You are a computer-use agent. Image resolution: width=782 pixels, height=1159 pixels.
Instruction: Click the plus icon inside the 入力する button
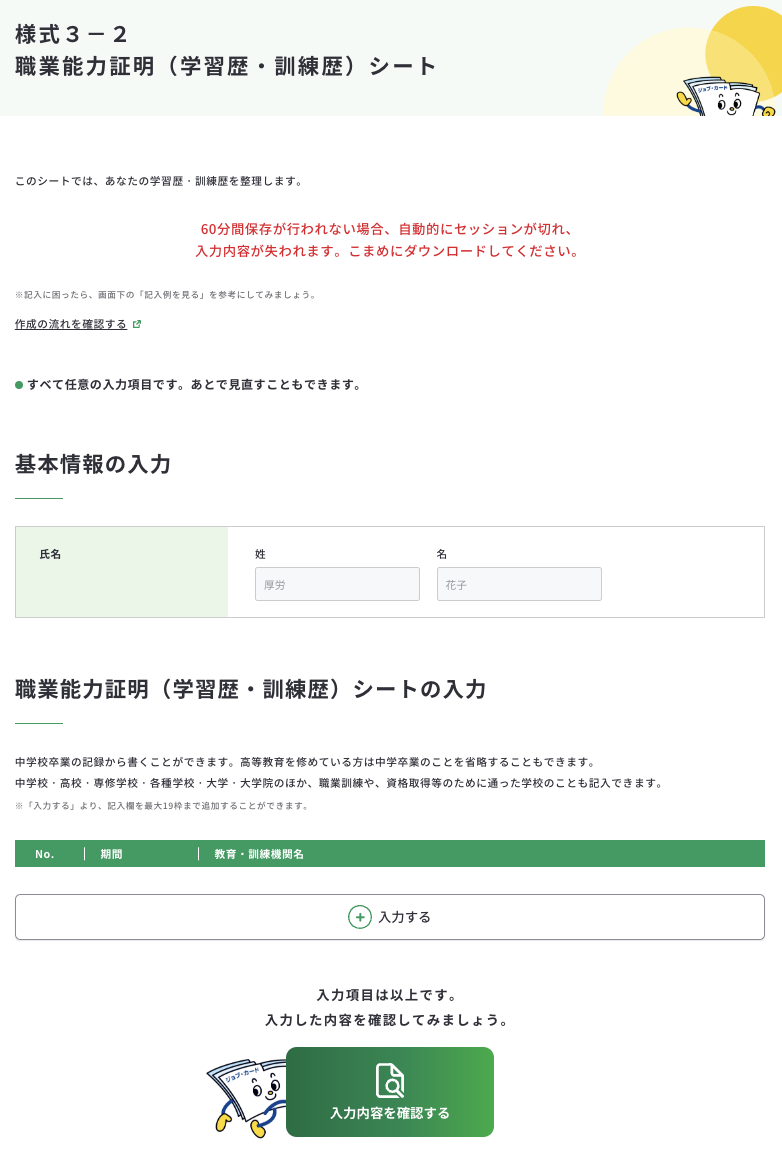click(x=360, y=916)
